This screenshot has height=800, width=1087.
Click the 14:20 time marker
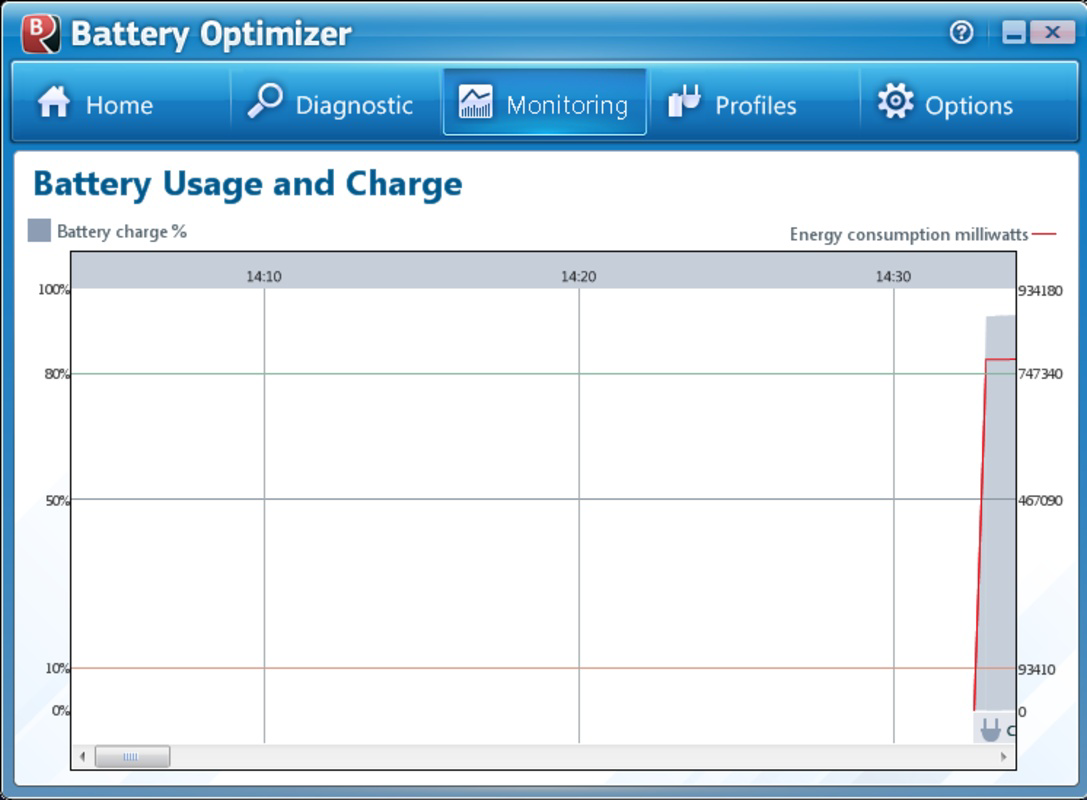coord(579,277)
